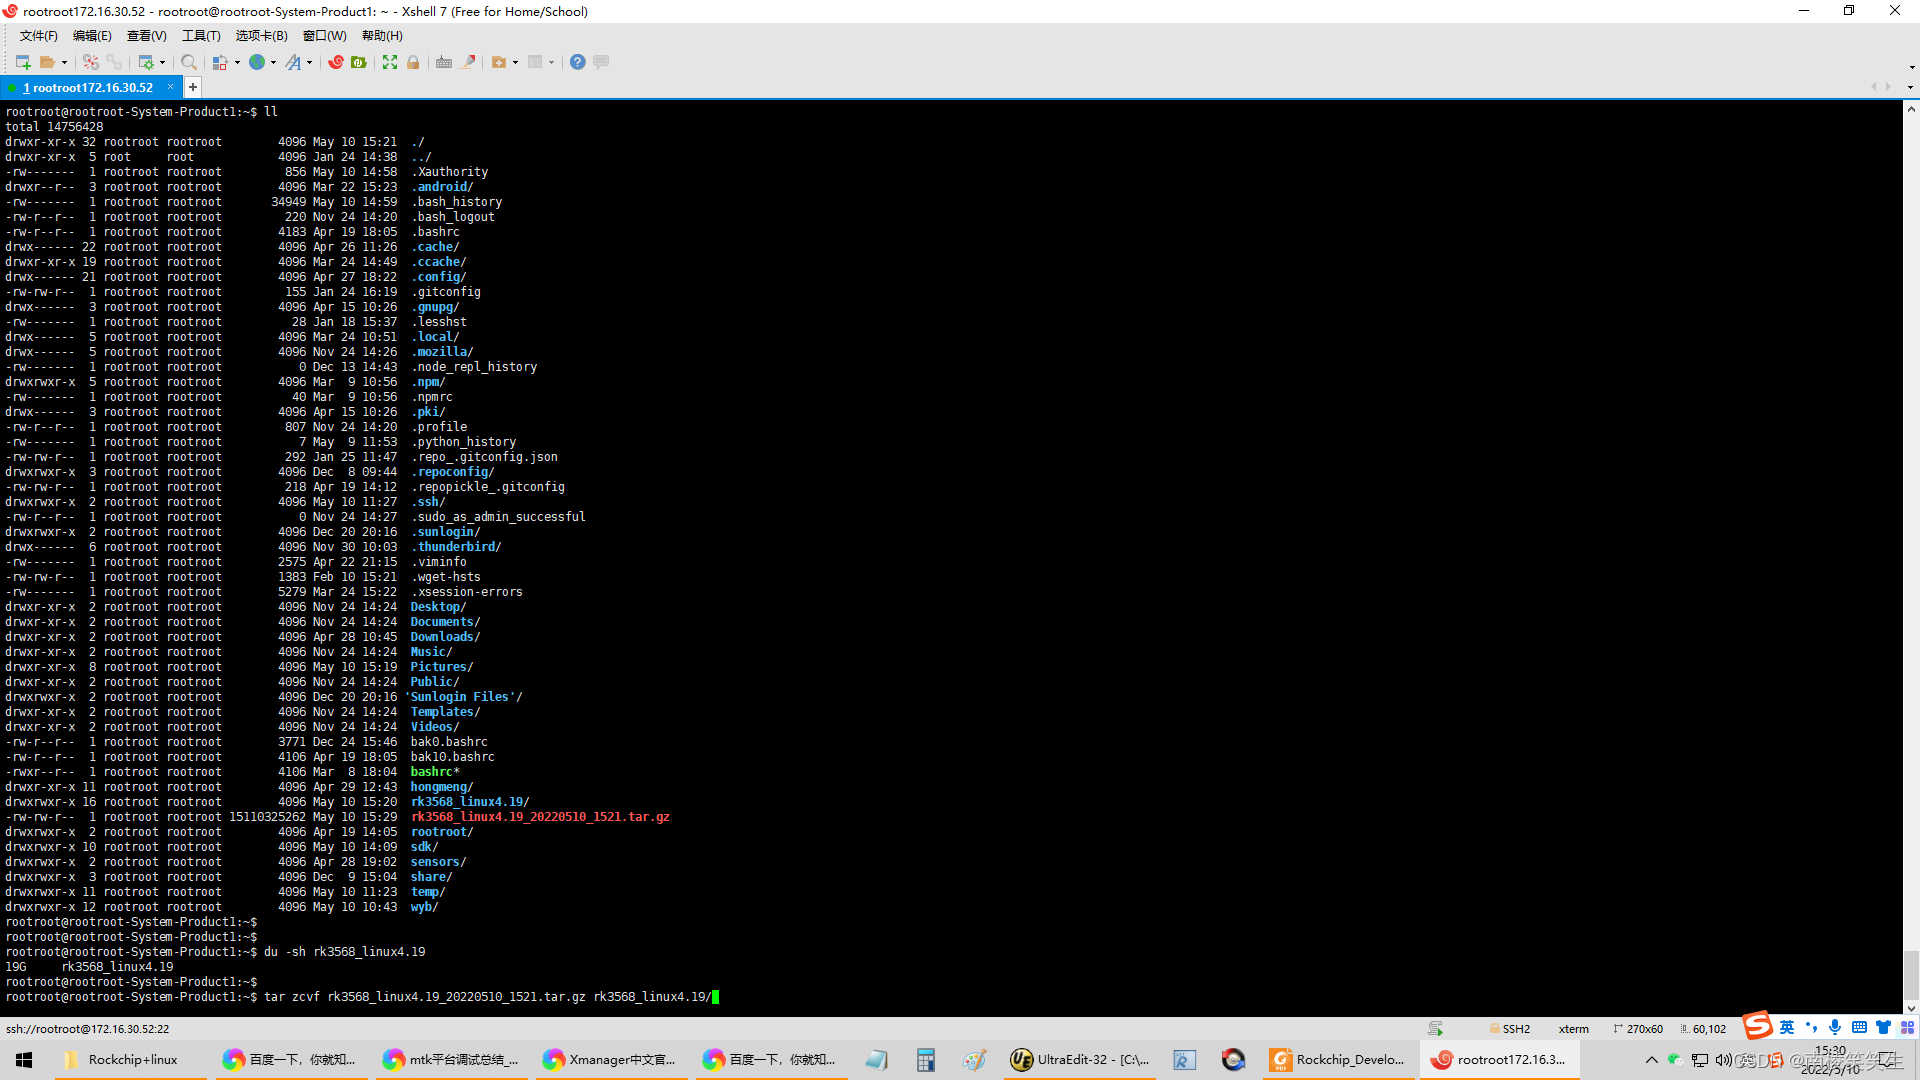Open session properties gear icon

[148, 62]
